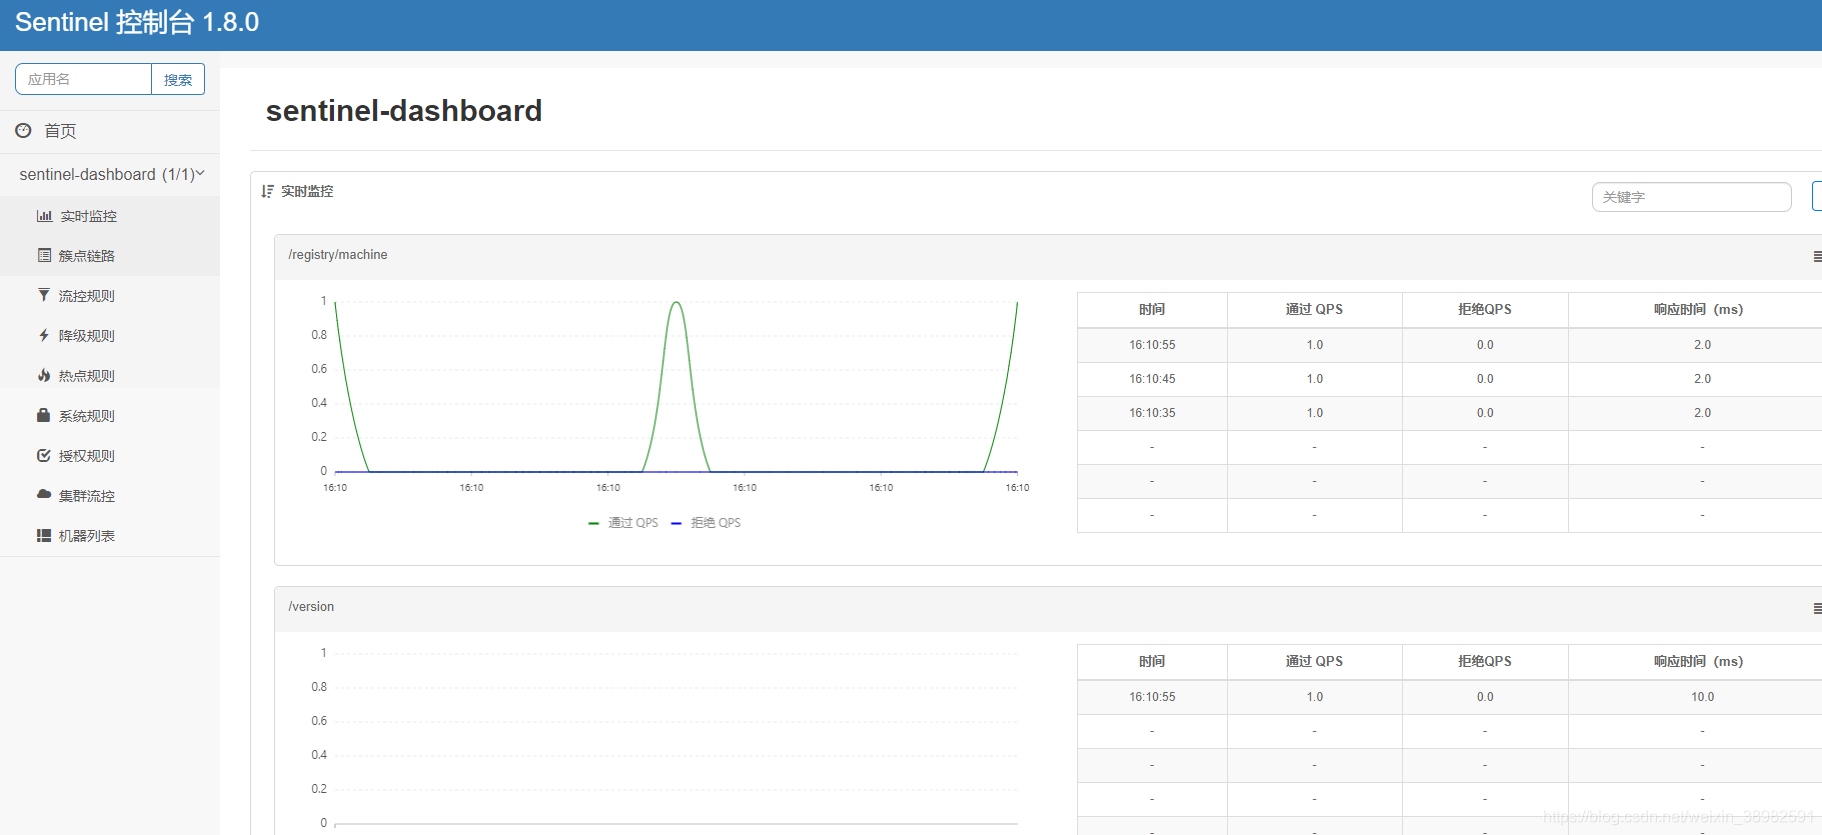The width and height of the screenshot is (1822, 835).
Task: Go to 实时监控 in the sidebar
Action: (x=88, y=216)
